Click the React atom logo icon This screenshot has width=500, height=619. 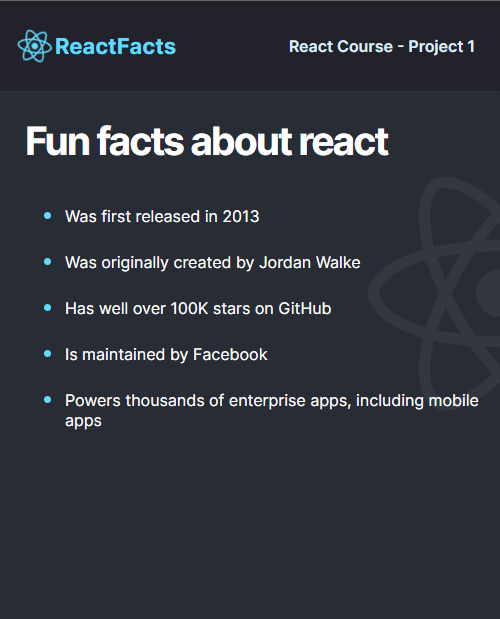point(35,46)
